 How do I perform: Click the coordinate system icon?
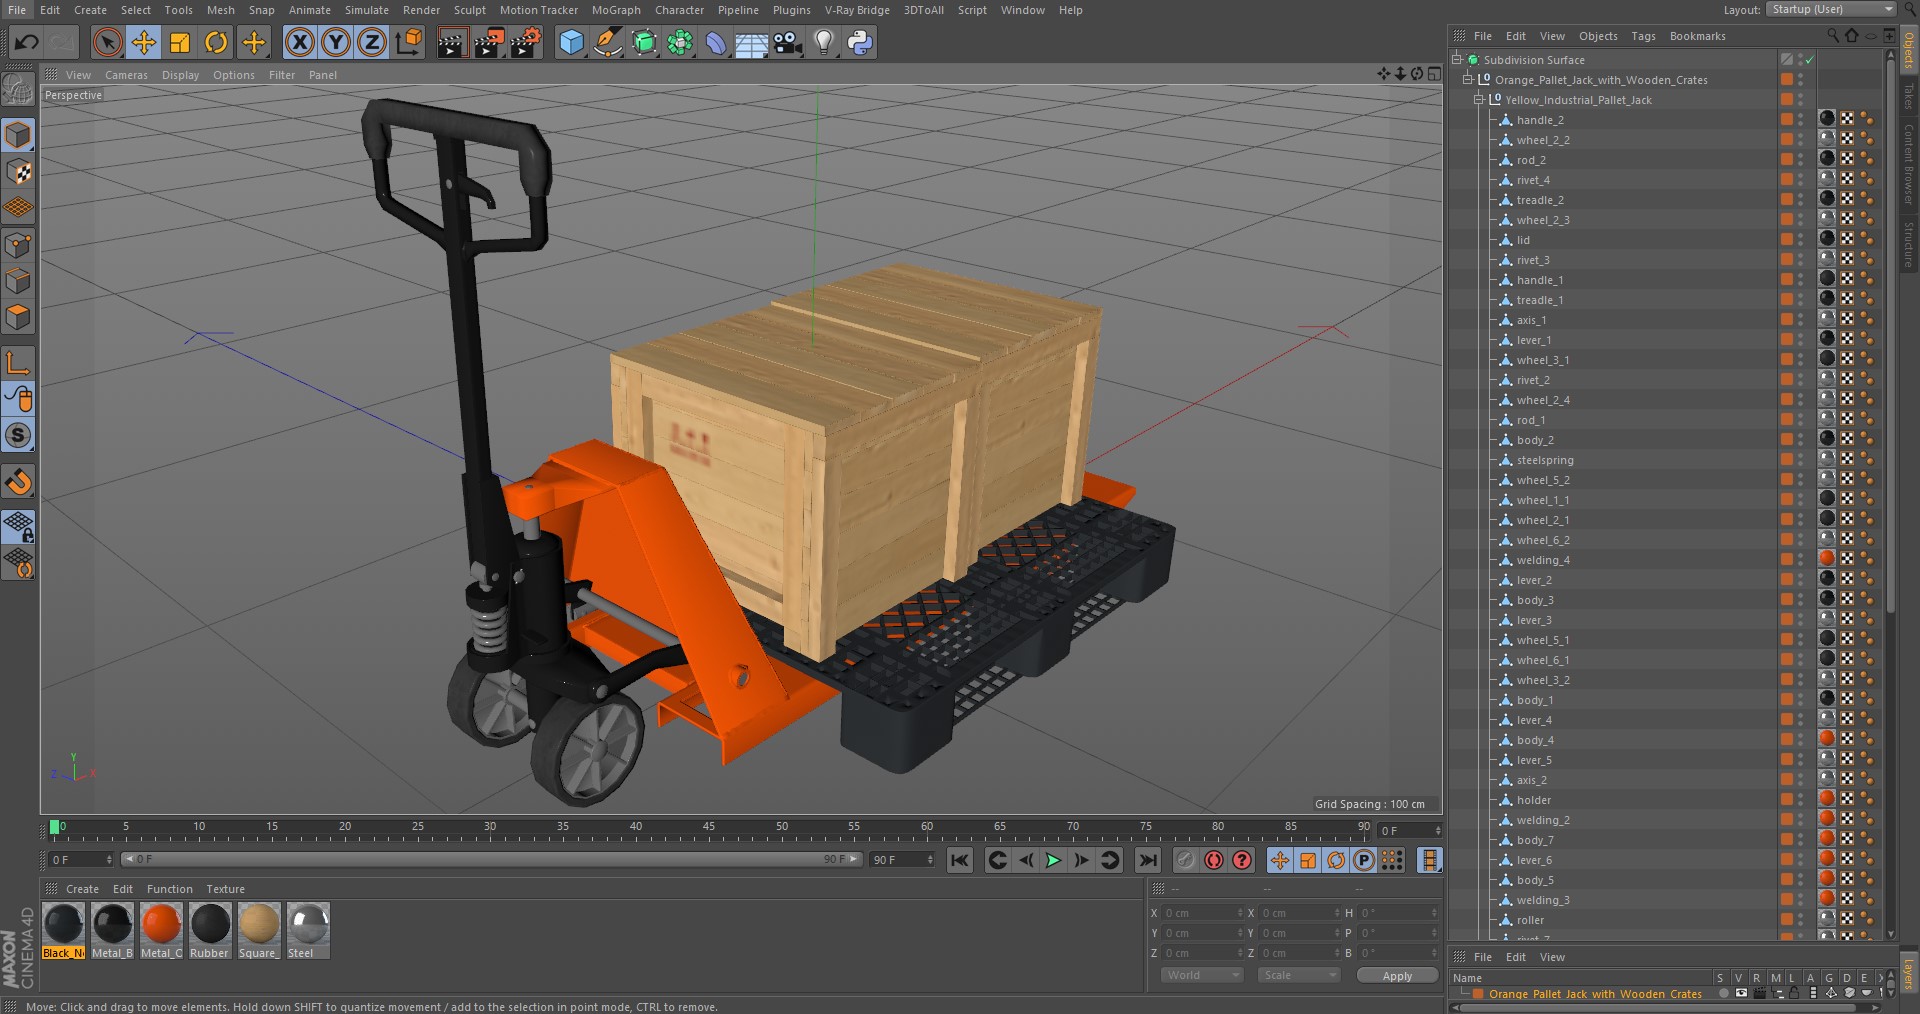point(409,42)
